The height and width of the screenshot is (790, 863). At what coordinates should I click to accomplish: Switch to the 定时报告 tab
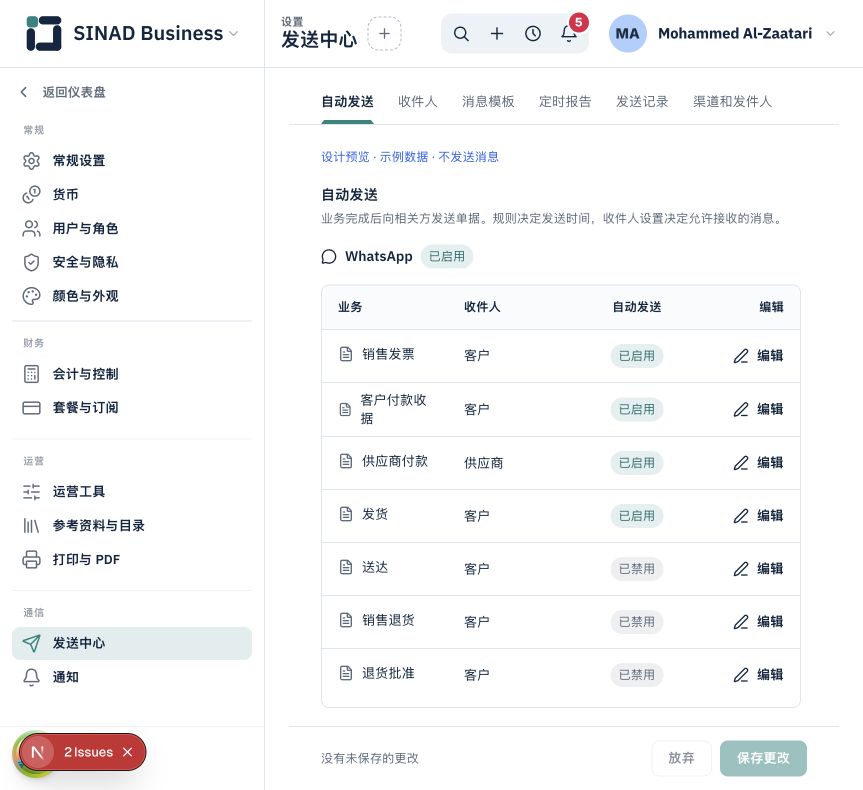[565, 102]
